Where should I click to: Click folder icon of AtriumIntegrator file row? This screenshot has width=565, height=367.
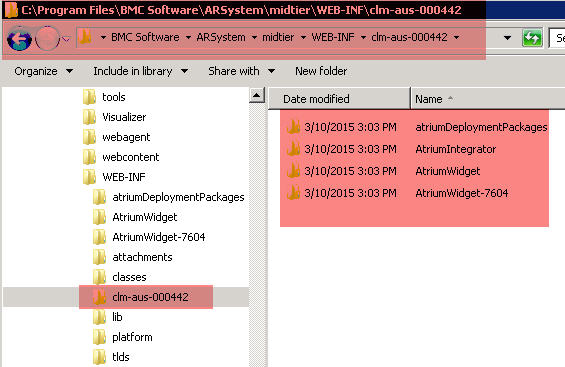pyautogui.click(x=294, y=149)
